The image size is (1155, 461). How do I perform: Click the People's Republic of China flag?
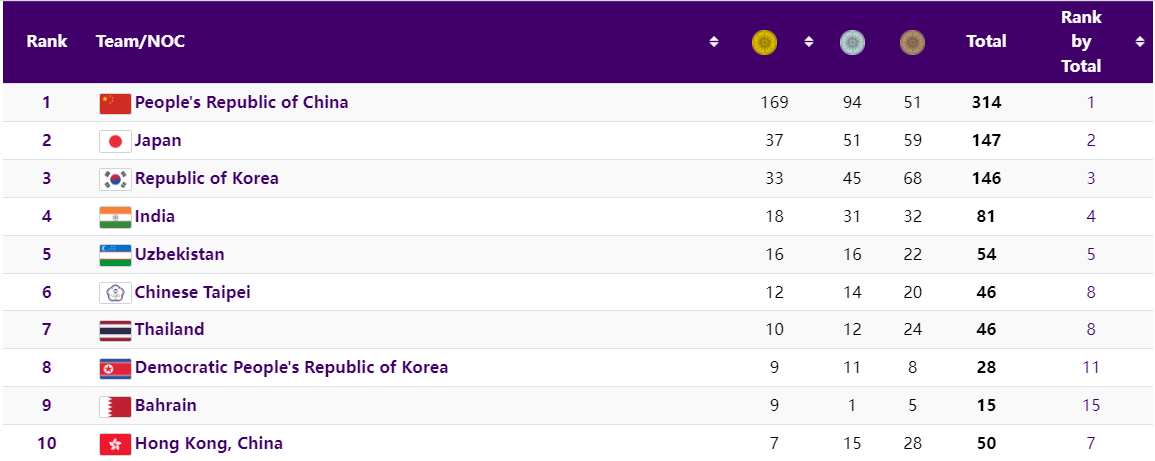pyautogui.click(x=115, y=103)
